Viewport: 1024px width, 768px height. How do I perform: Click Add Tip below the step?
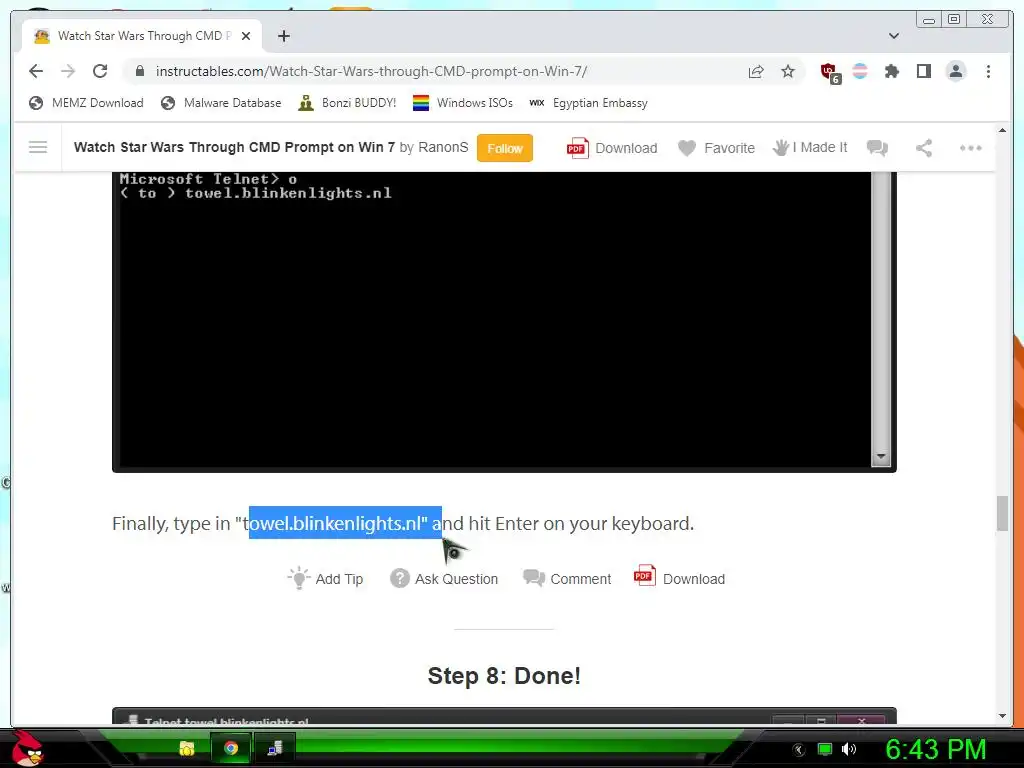click(x=325, y=579)
